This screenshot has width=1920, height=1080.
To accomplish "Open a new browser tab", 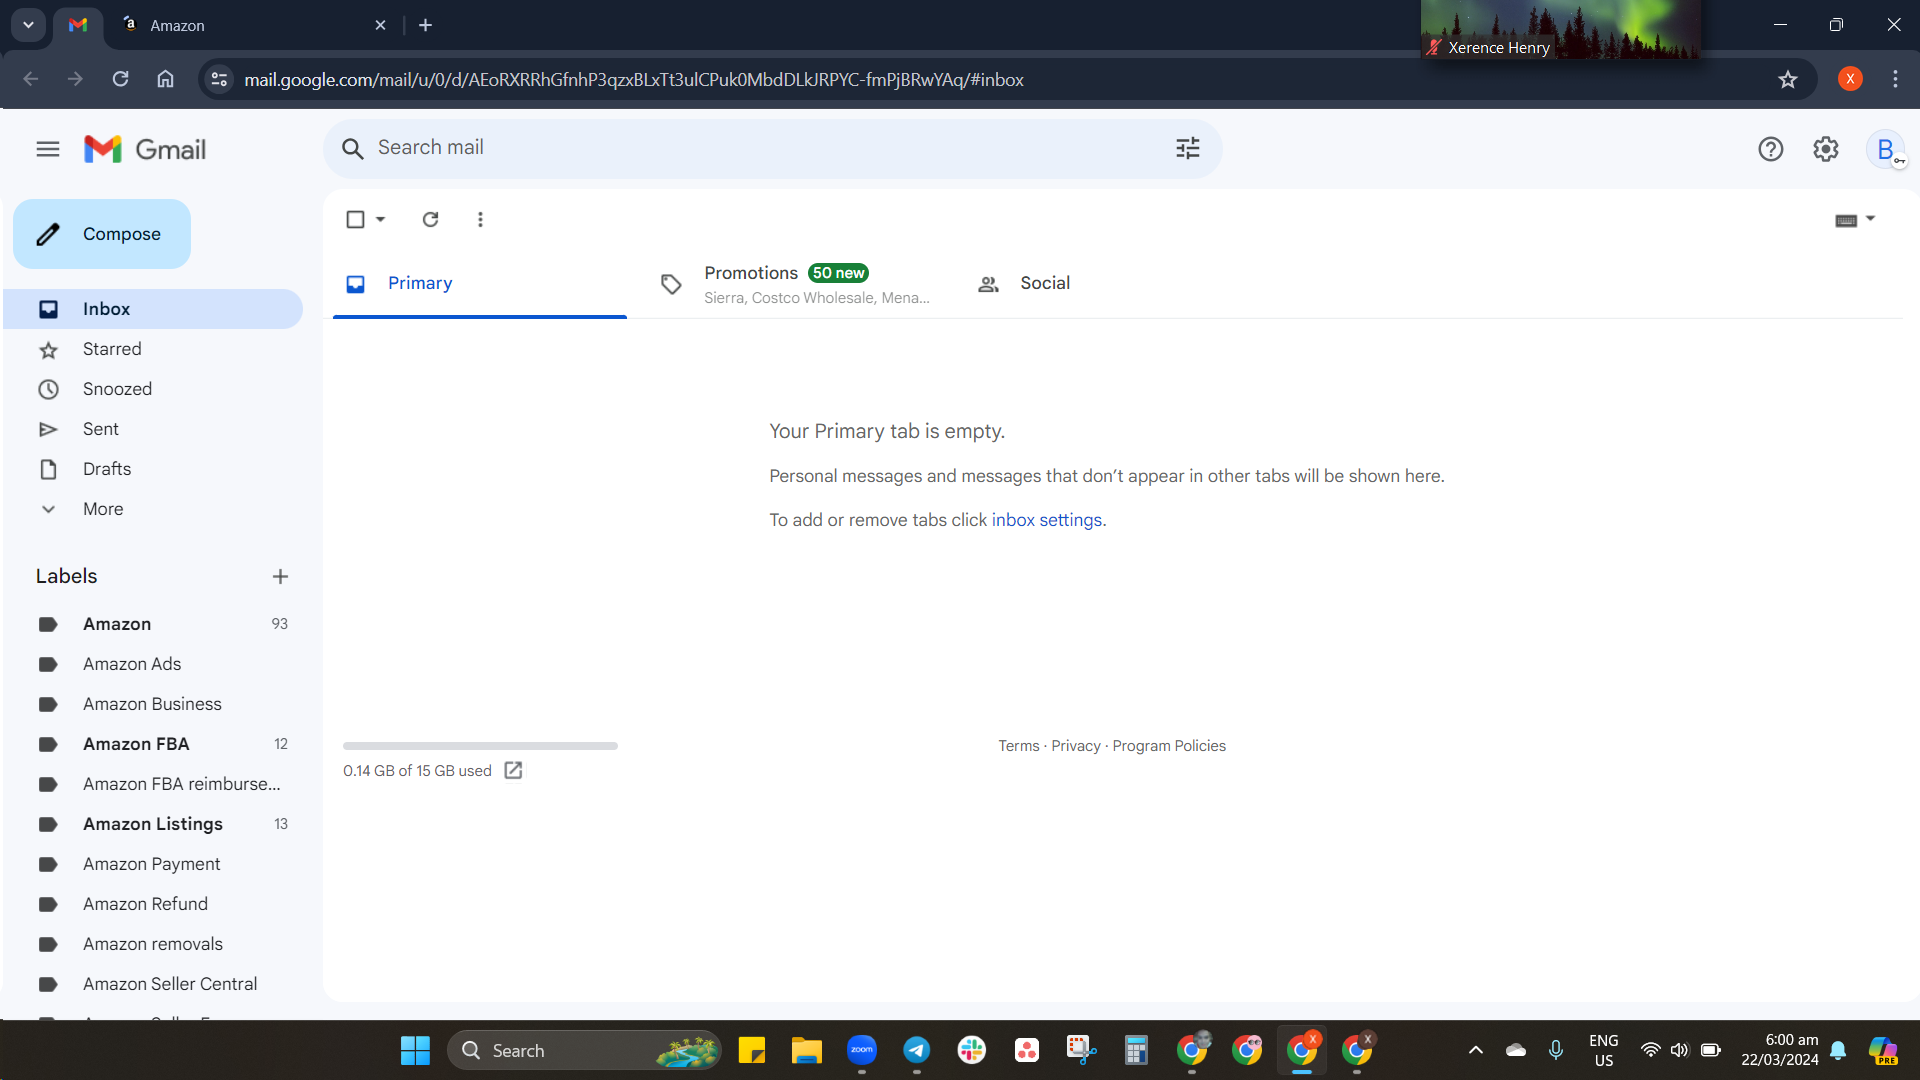I will click(426, 25).
